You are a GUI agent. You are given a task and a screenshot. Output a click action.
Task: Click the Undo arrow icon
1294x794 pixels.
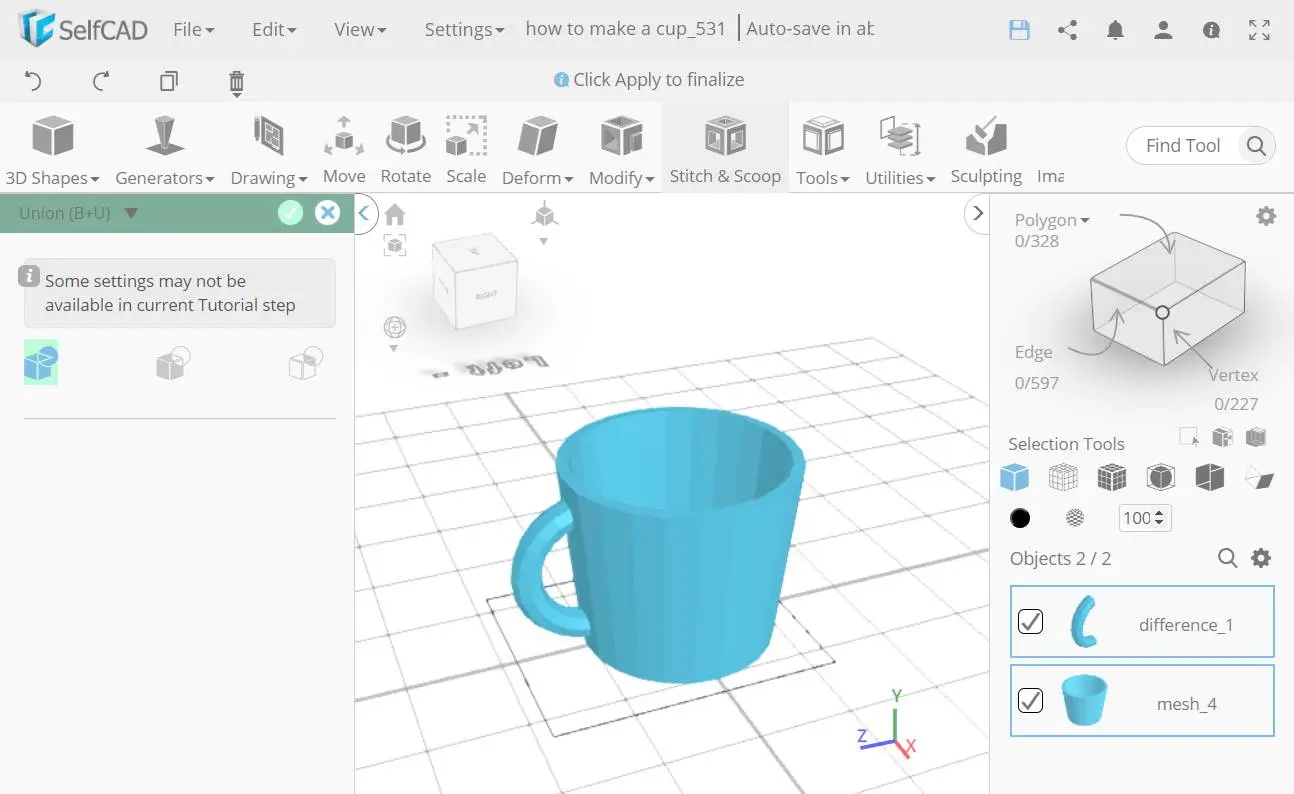[33, 81]
